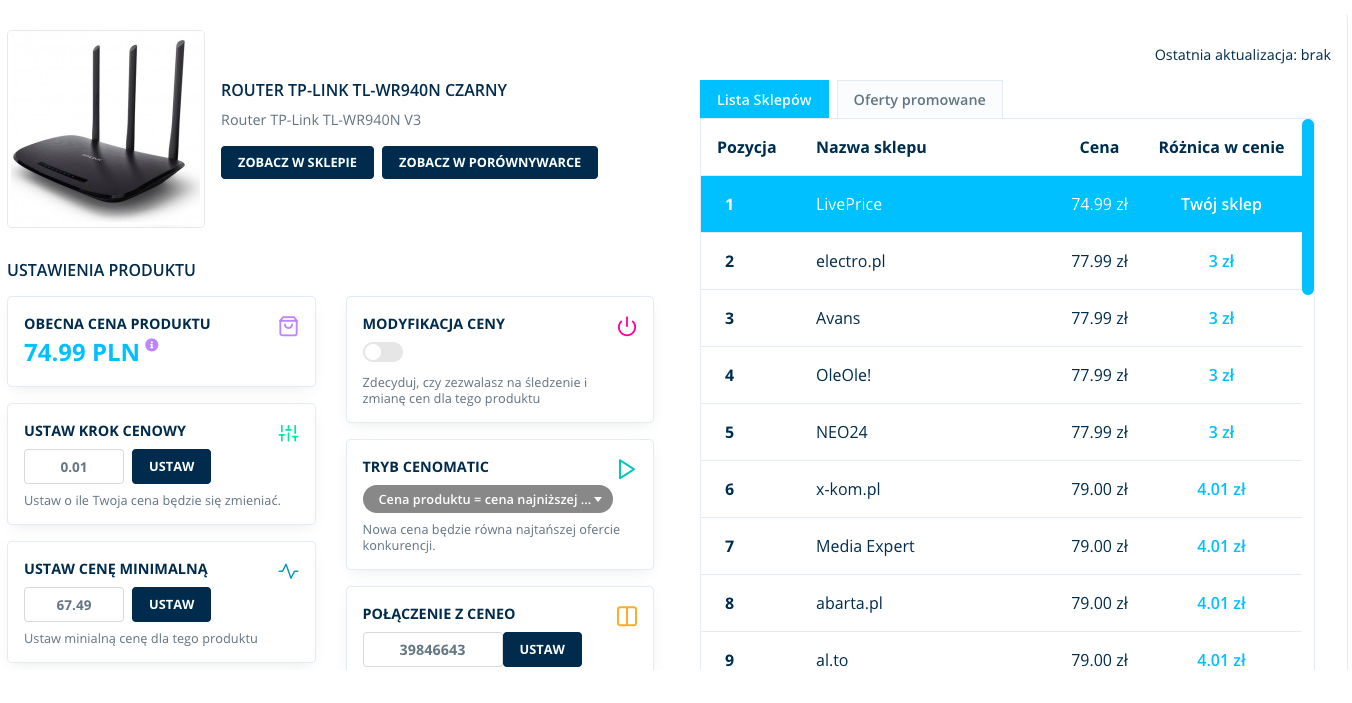This screenshot has height=703, width=1352.
Task: Click the shopping bag icon by current price
Action: click(288, 326)
